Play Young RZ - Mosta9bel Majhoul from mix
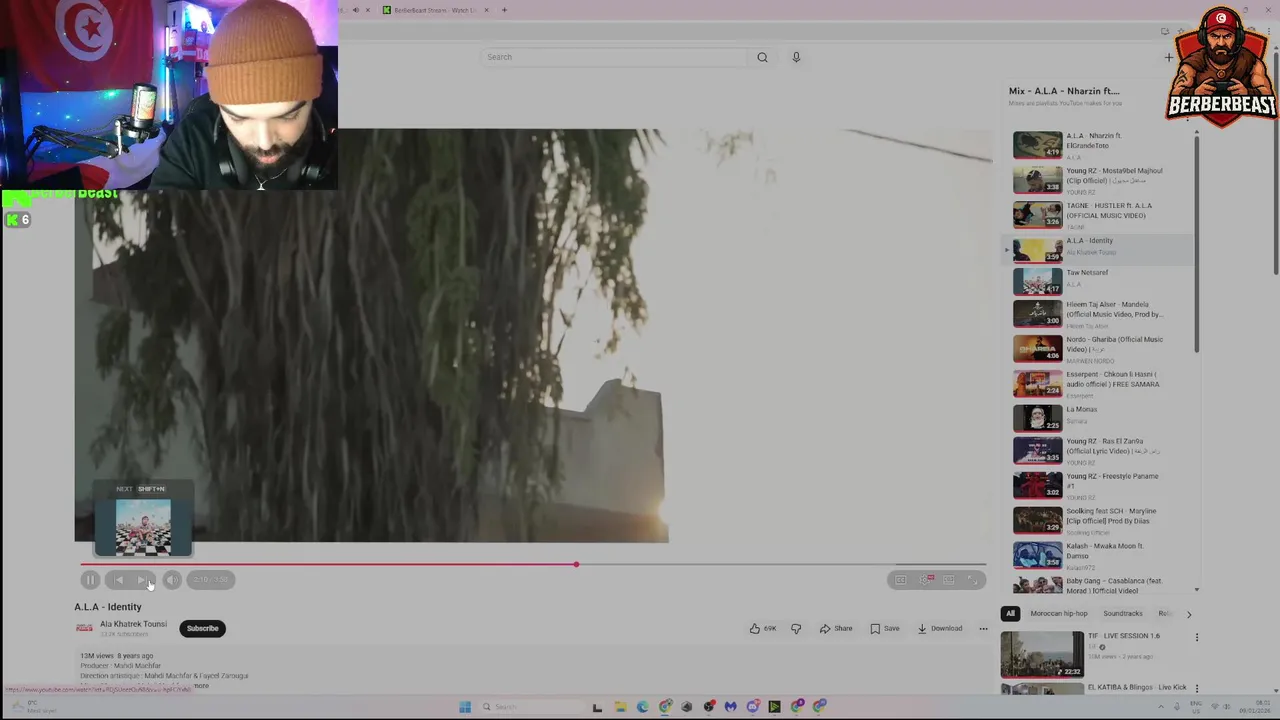This screenshot has width=1280, height=720. tap(1100, 180)
